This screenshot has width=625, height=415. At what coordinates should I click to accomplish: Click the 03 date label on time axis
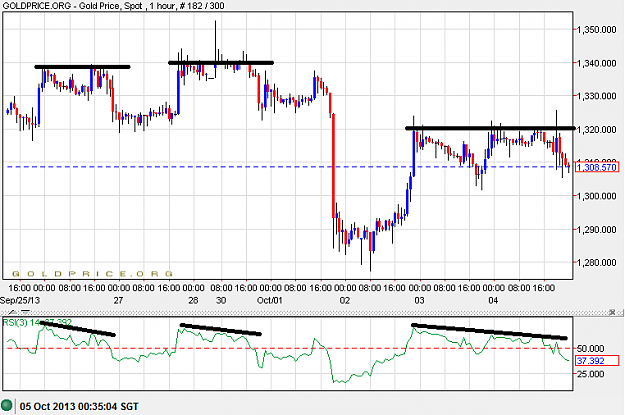[x=419, y=300]
